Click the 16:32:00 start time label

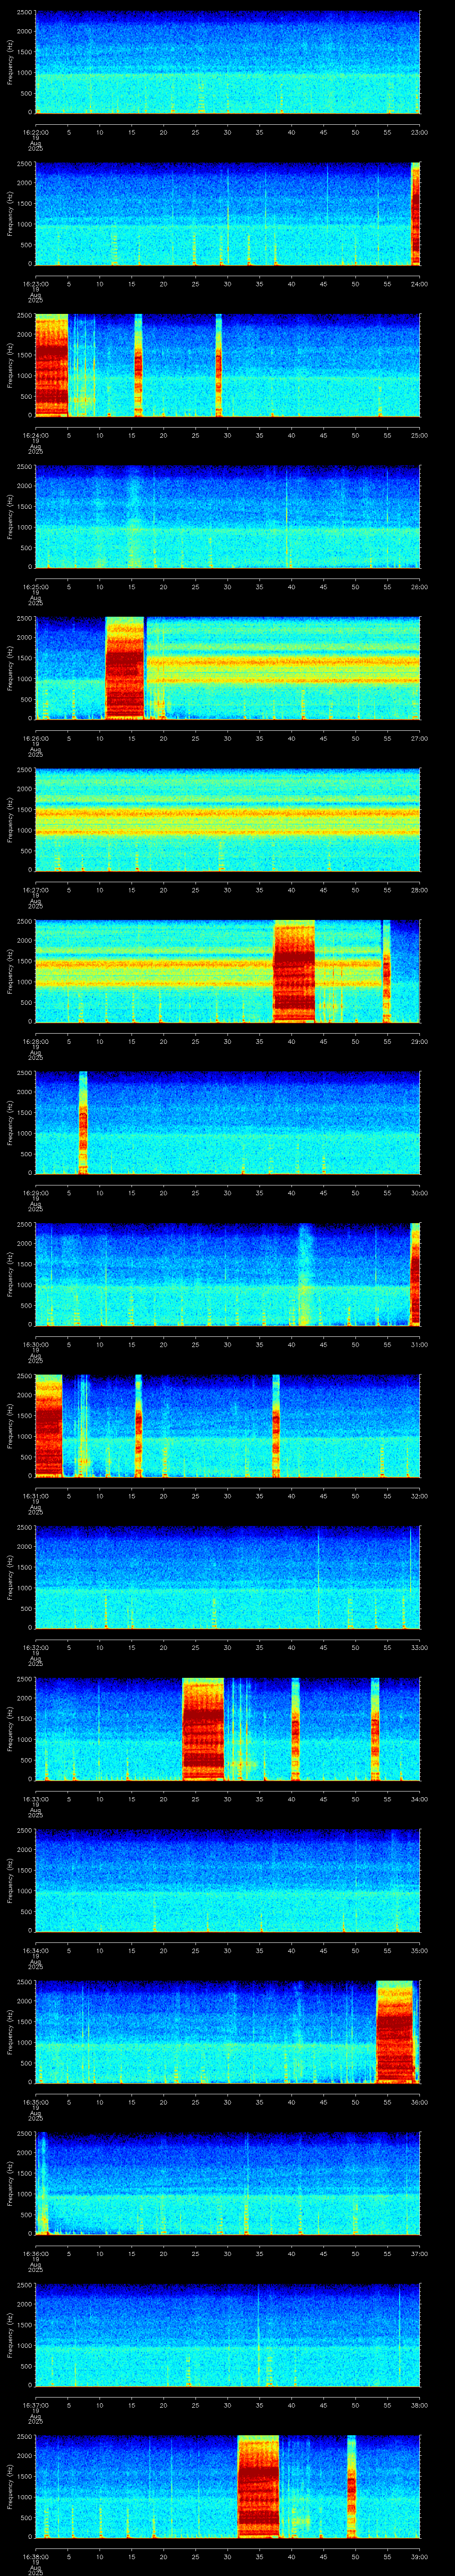pos(35,1647)
